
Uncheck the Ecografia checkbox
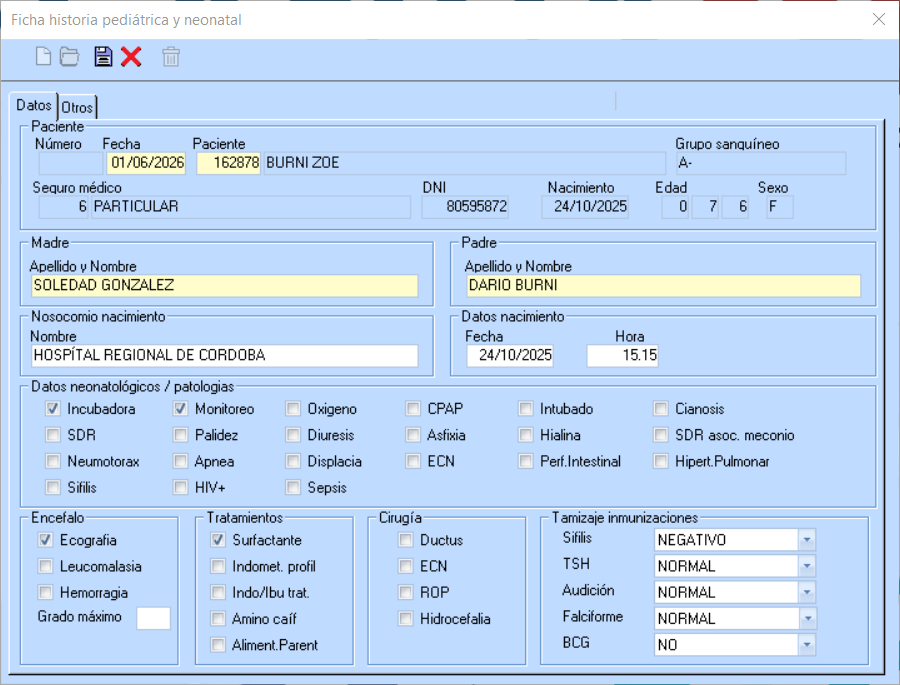pos(45,540)
